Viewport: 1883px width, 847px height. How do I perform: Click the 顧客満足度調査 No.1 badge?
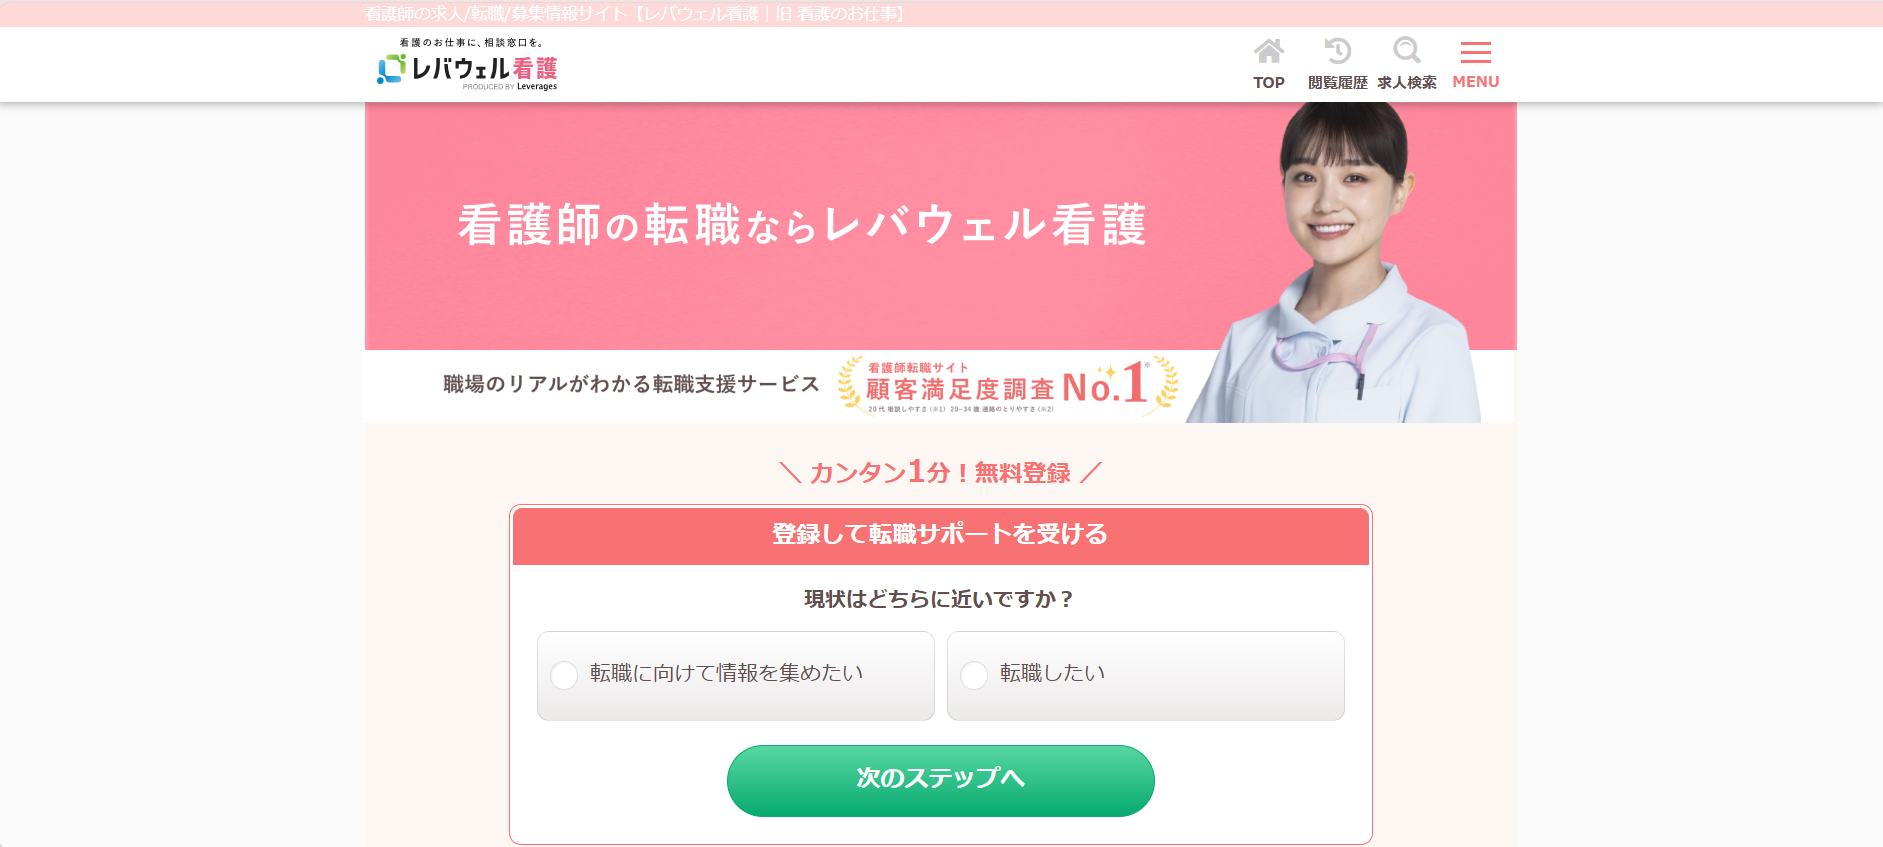click(1008, 385)
